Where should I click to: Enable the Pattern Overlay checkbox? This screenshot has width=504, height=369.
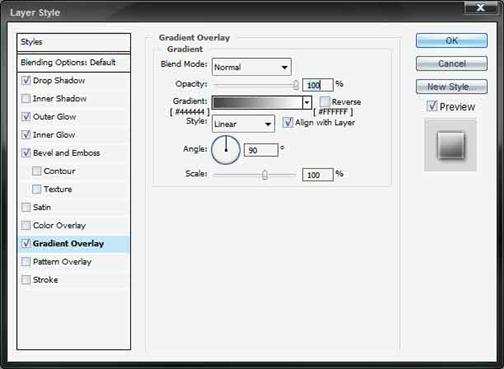pyautogui.click(x=26, y=262)
